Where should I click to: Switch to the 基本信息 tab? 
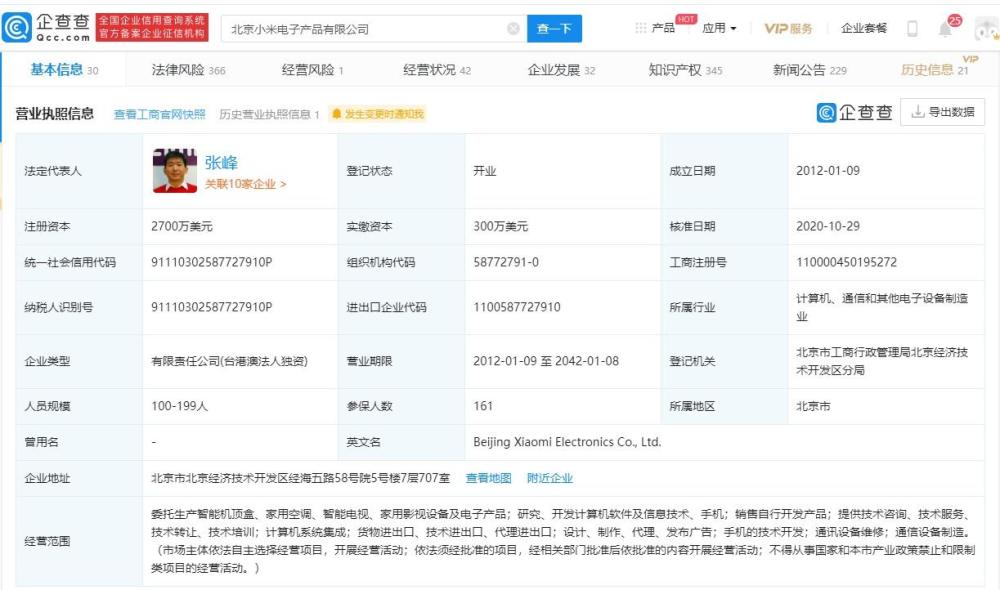point(64,70)
